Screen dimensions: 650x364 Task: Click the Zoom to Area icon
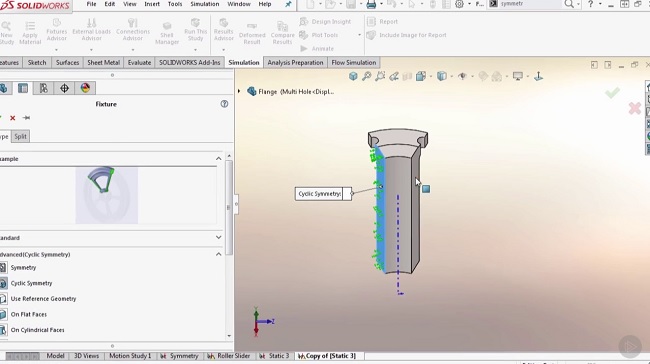click(380, 76)
